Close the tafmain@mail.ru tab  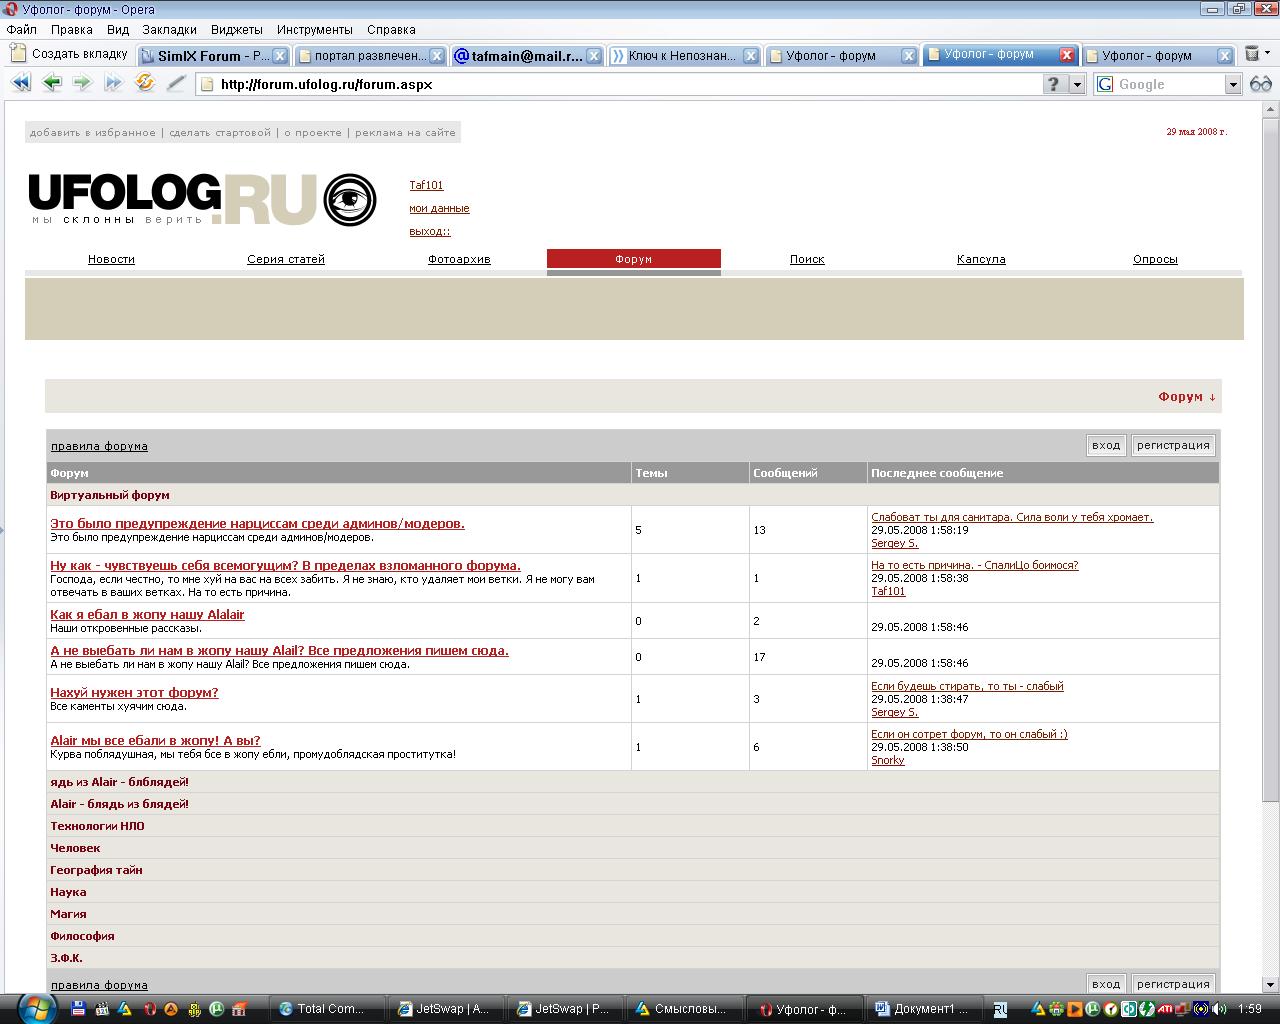[593, 56]
